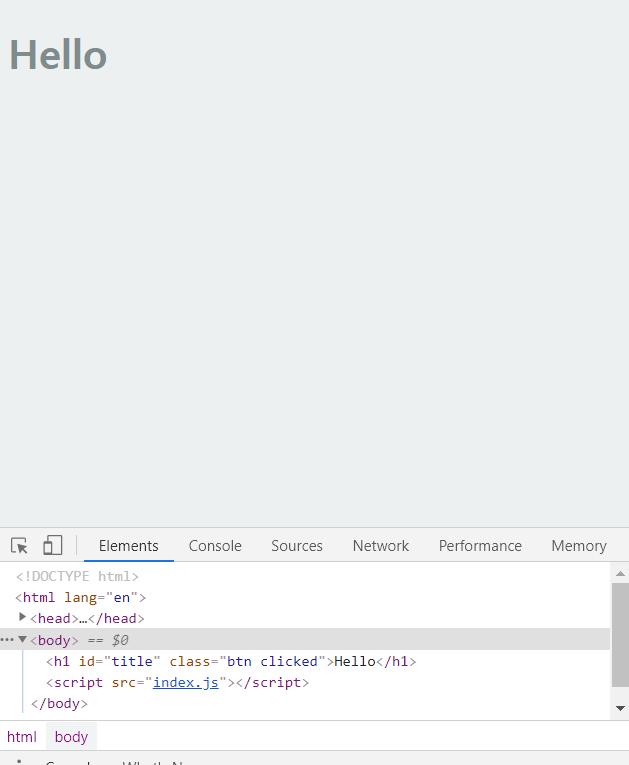This screenshot has width=629, height=765.
Task: Select body in the breadcrumb bar
Action: pos(71,737)
